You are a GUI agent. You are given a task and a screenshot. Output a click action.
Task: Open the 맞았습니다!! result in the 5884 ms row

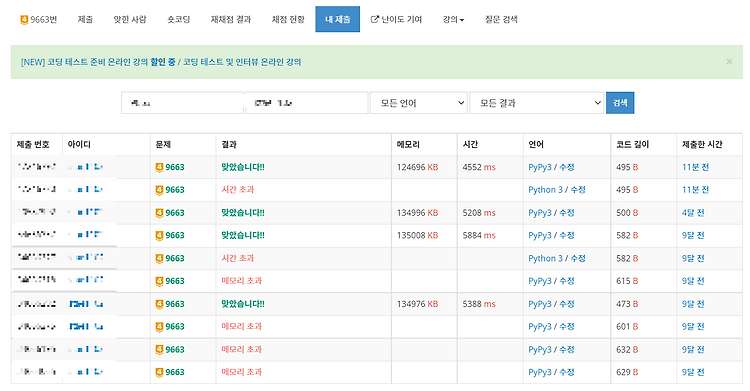click(243, 235)
